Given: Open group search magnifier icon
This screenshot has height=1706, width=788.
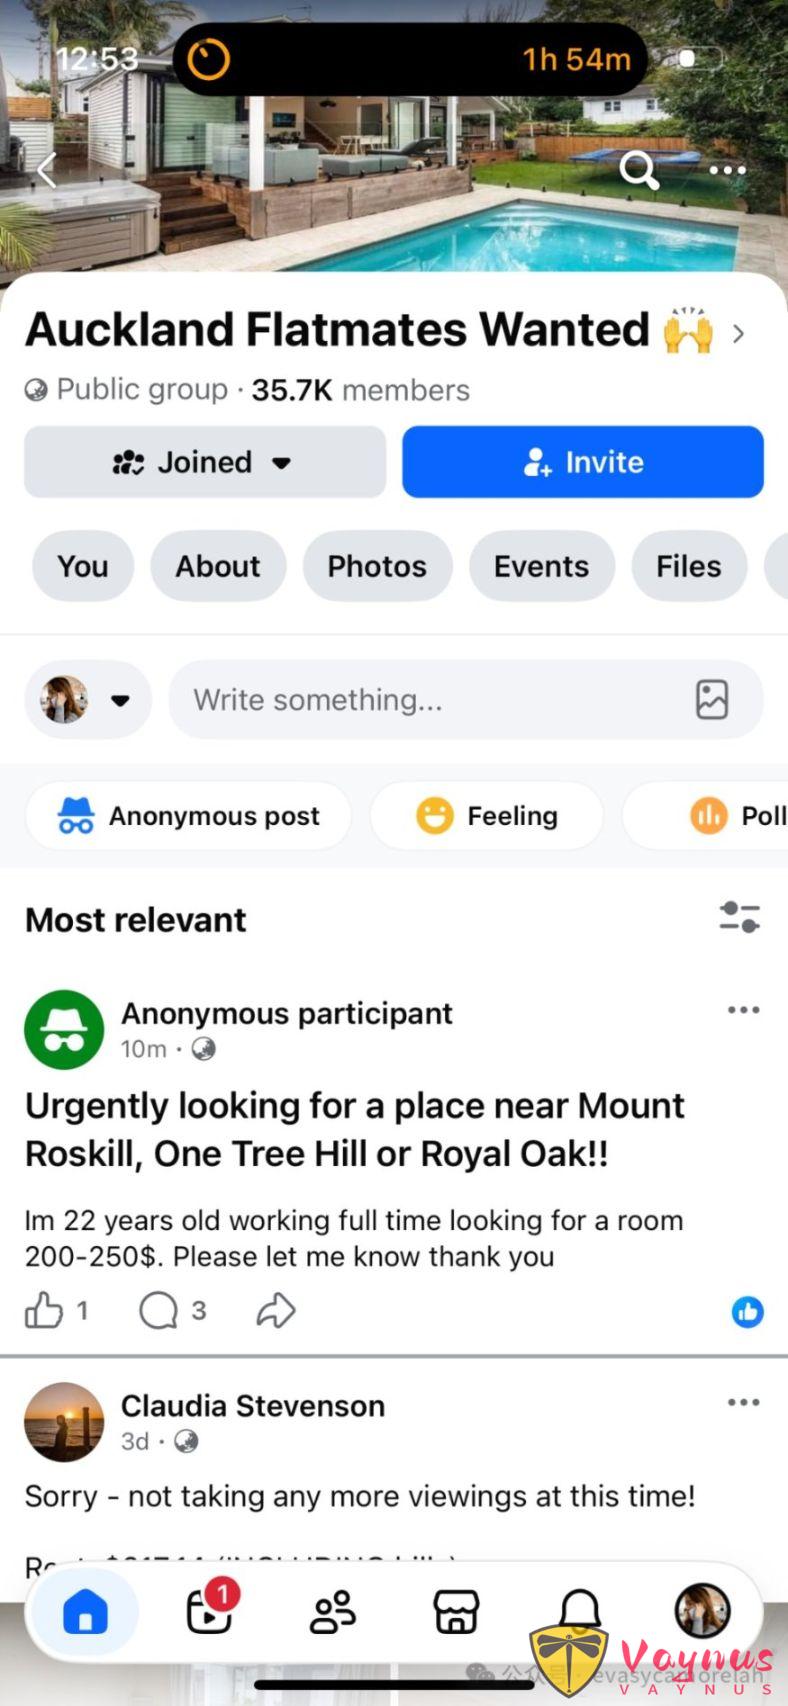Looking at the screenshot, I should pos(638,170).
